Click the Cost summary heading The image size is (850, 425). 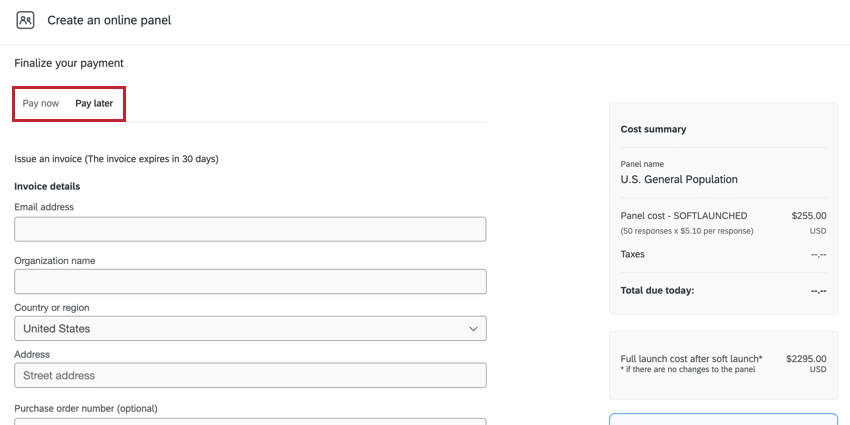click(653, 129)
